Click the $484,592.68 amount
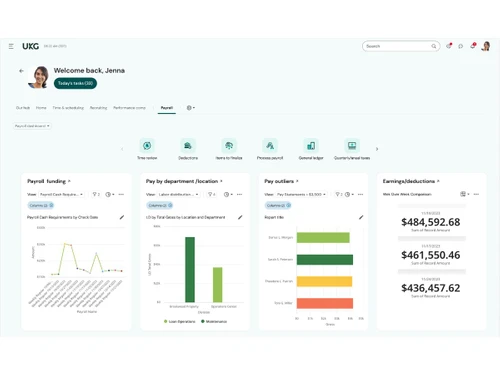Screen dimensions: 500x375 tap(431, 222)
